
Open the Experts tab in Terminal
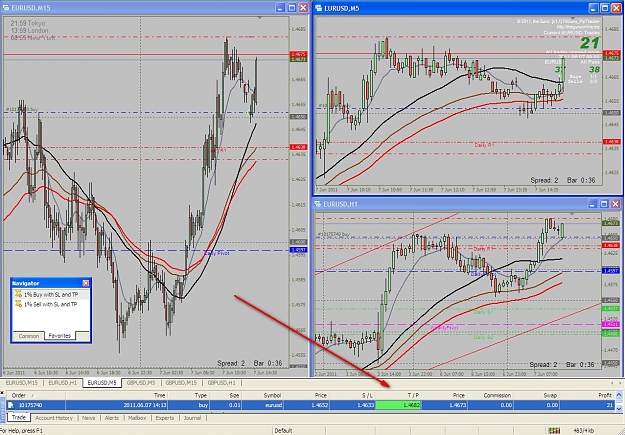165,418
